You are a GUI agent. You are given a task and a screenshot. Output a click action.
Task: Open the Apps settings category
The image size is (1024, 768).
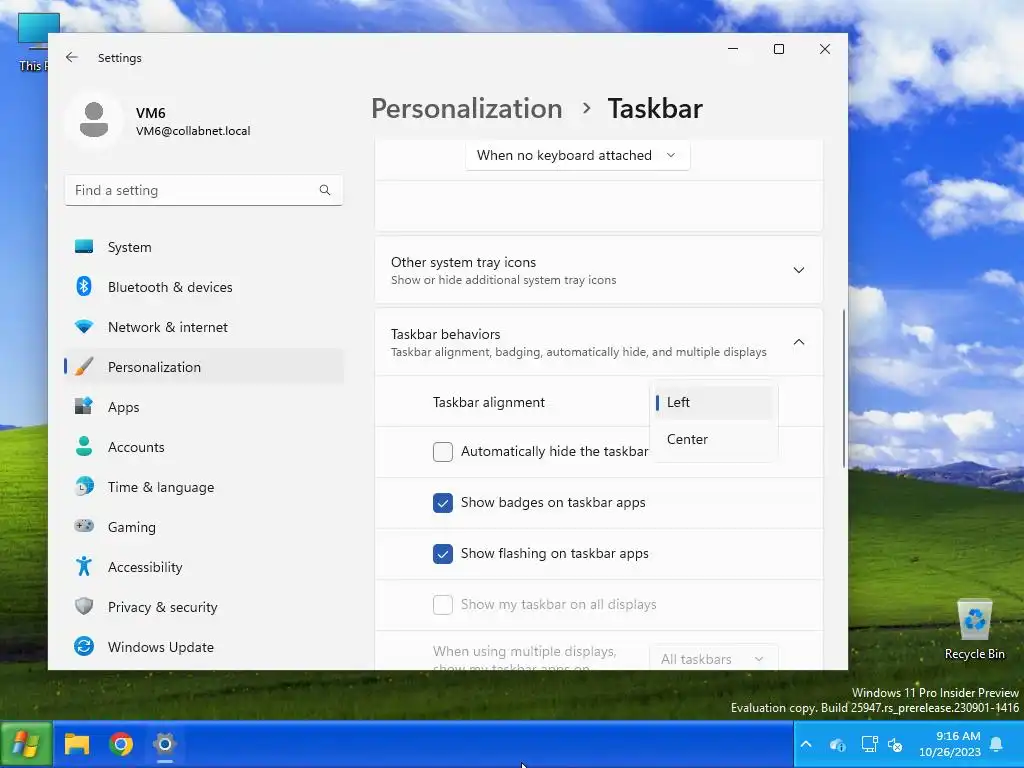tap(204, 407)
